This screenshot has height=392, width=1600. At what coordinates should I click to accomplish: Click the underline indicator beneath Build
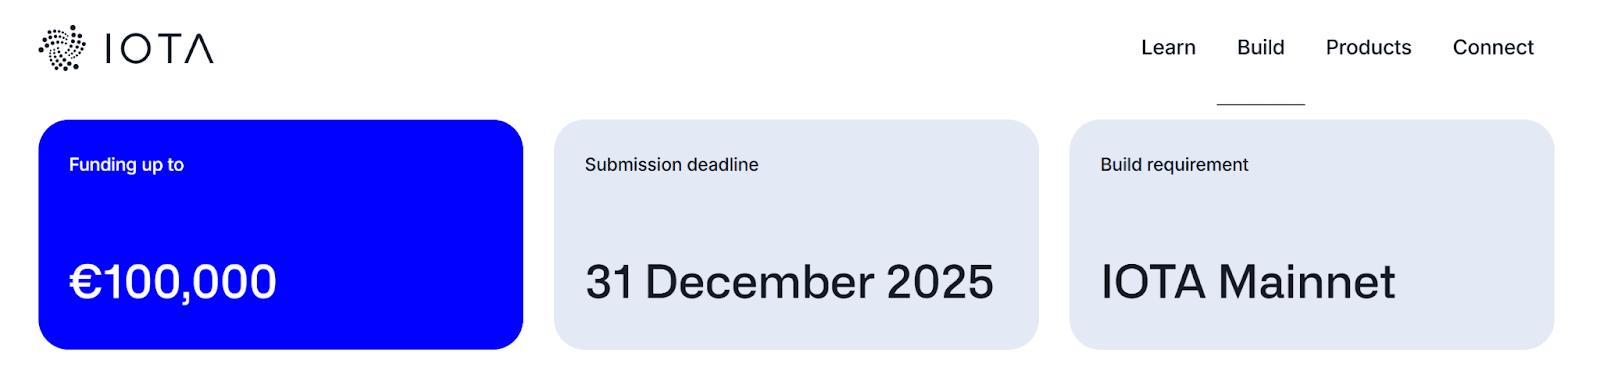1260,104
